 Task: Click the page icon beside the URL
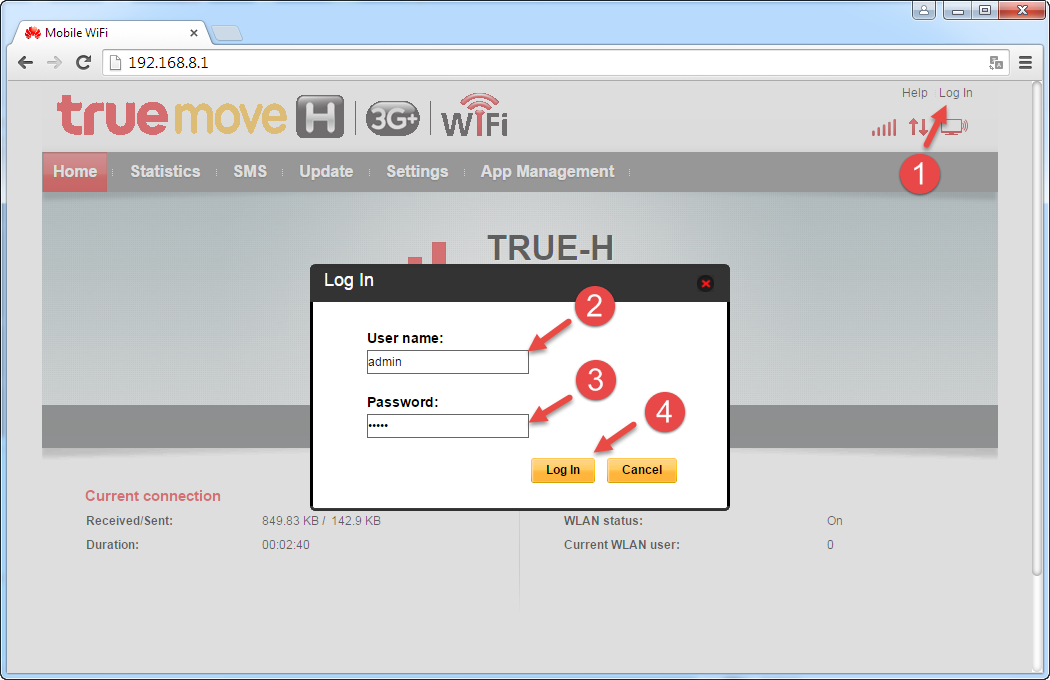point(115,62)
